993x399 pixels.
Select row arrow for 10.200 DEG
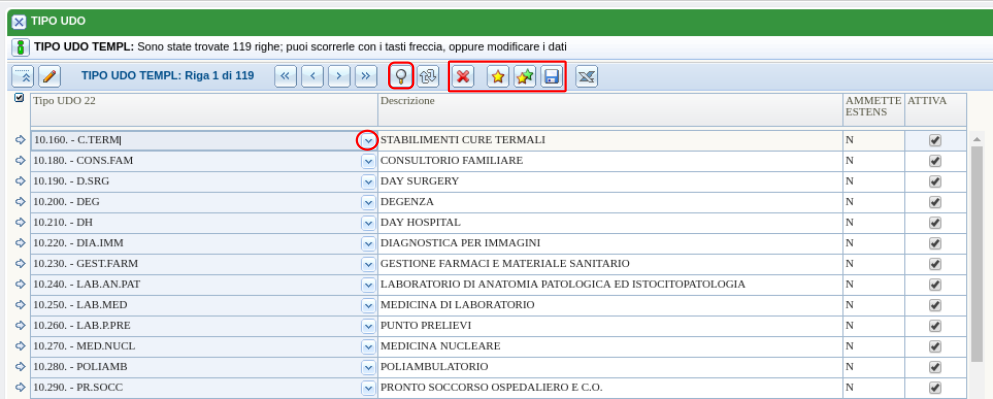click(20, 202)
